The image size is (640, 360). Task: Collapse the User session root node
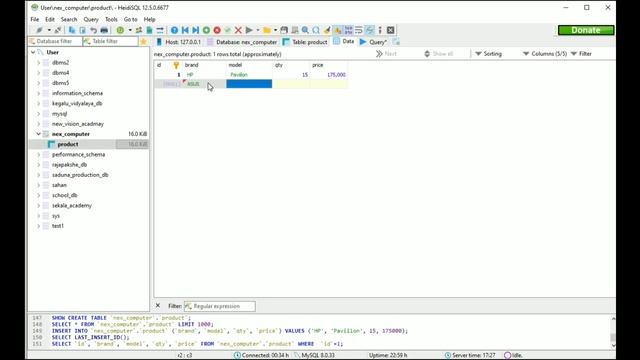click(x=33, y=52)
